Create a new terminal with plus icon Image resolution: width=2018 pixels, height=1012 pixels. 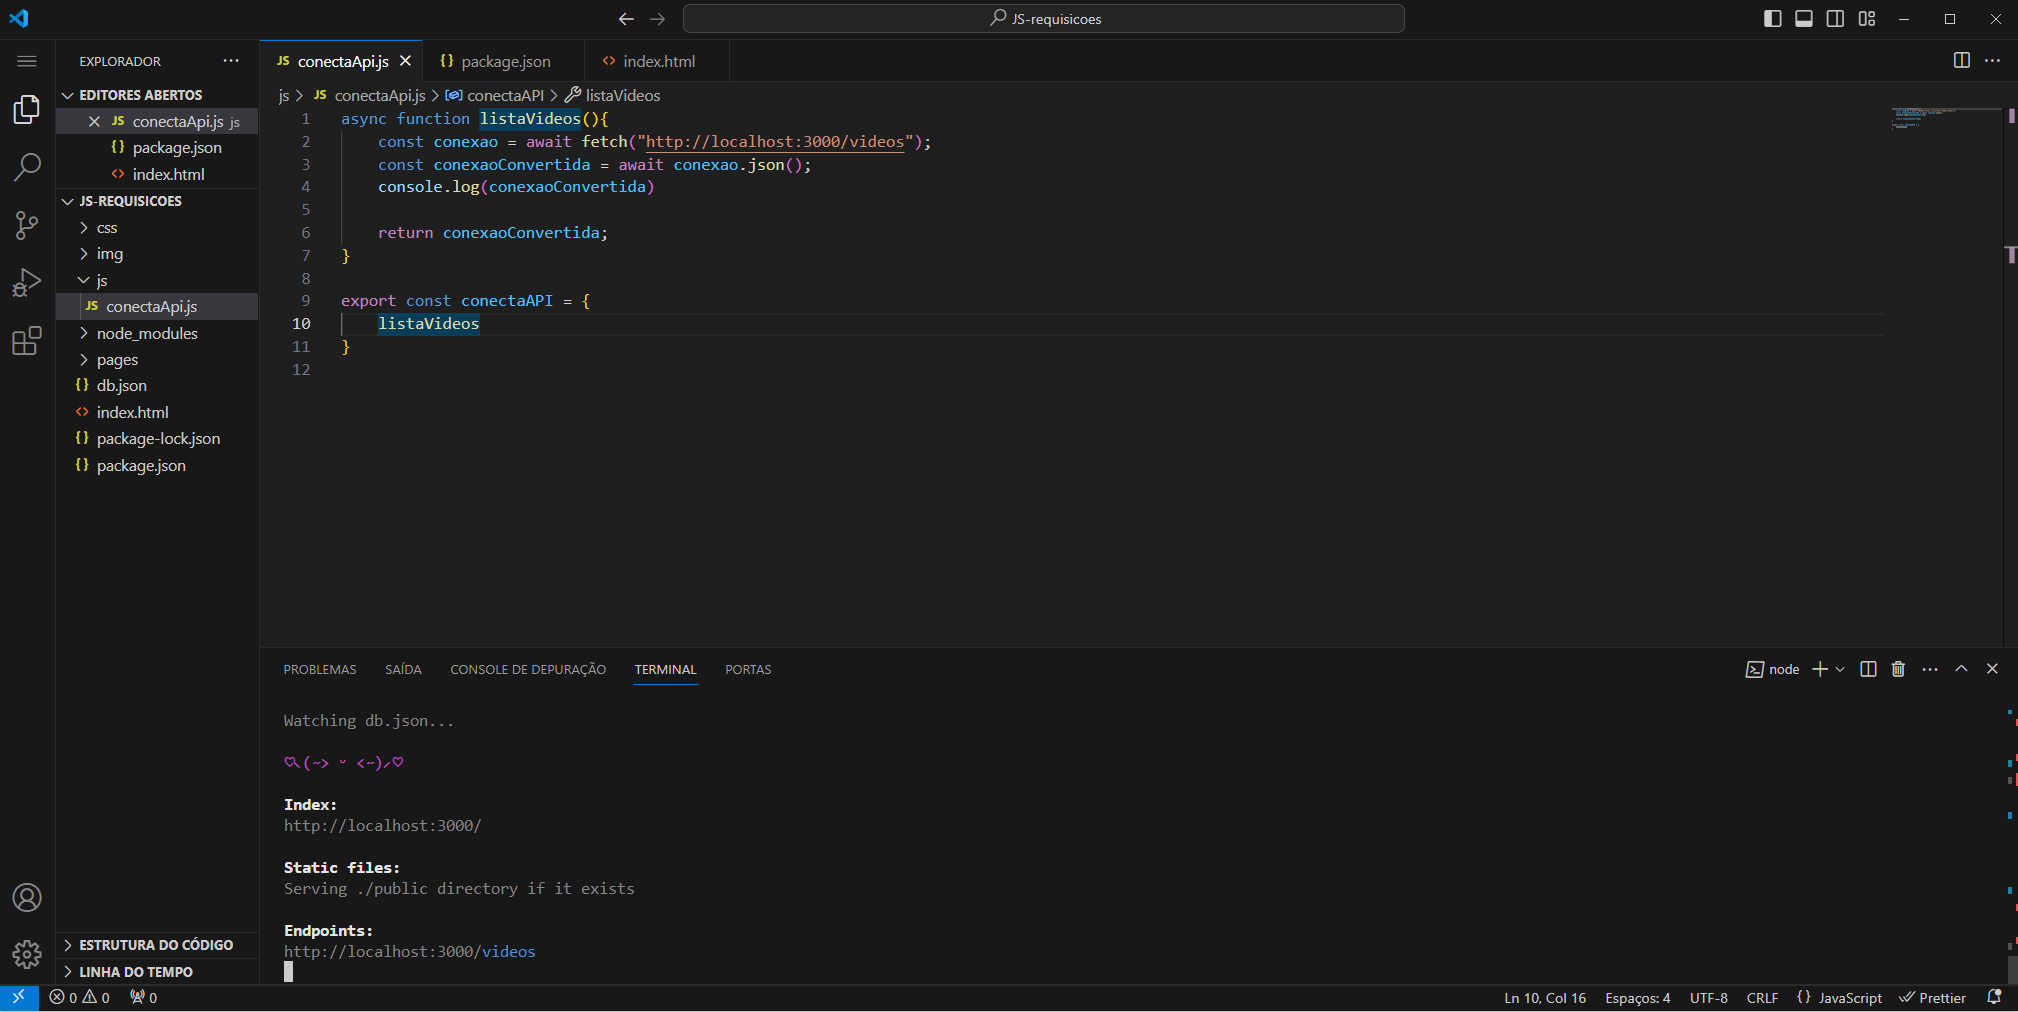pyautogui.click(x=1819, y=669)
